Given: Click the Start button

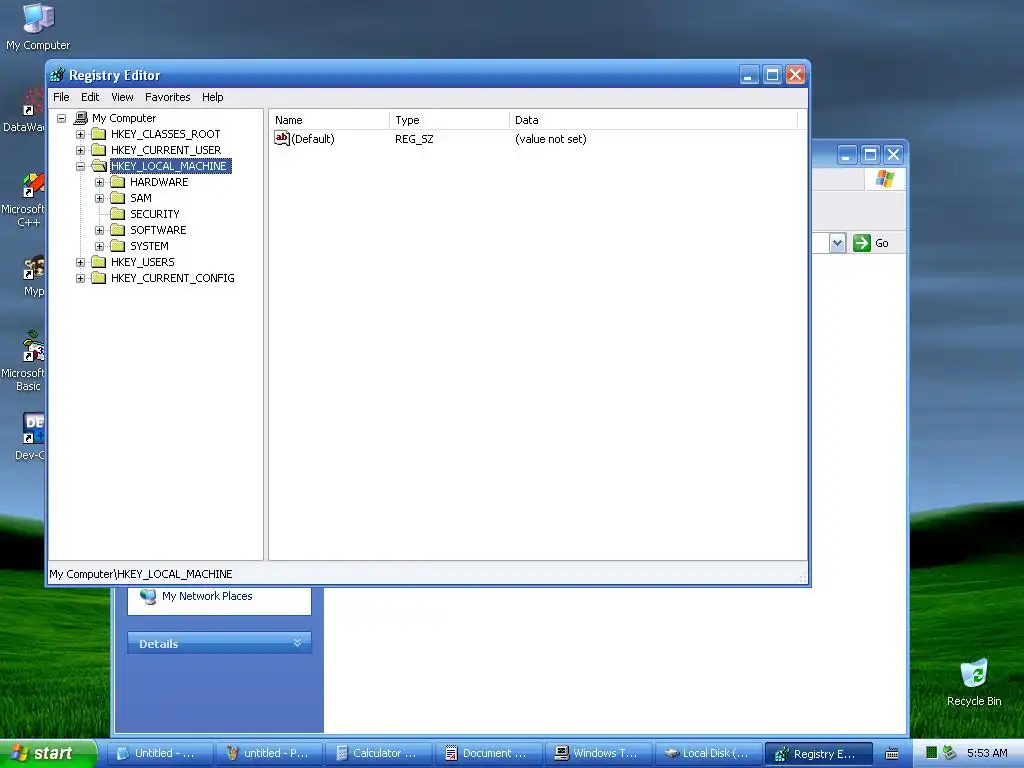Looking at the screenshot, I should pos(48,754).
